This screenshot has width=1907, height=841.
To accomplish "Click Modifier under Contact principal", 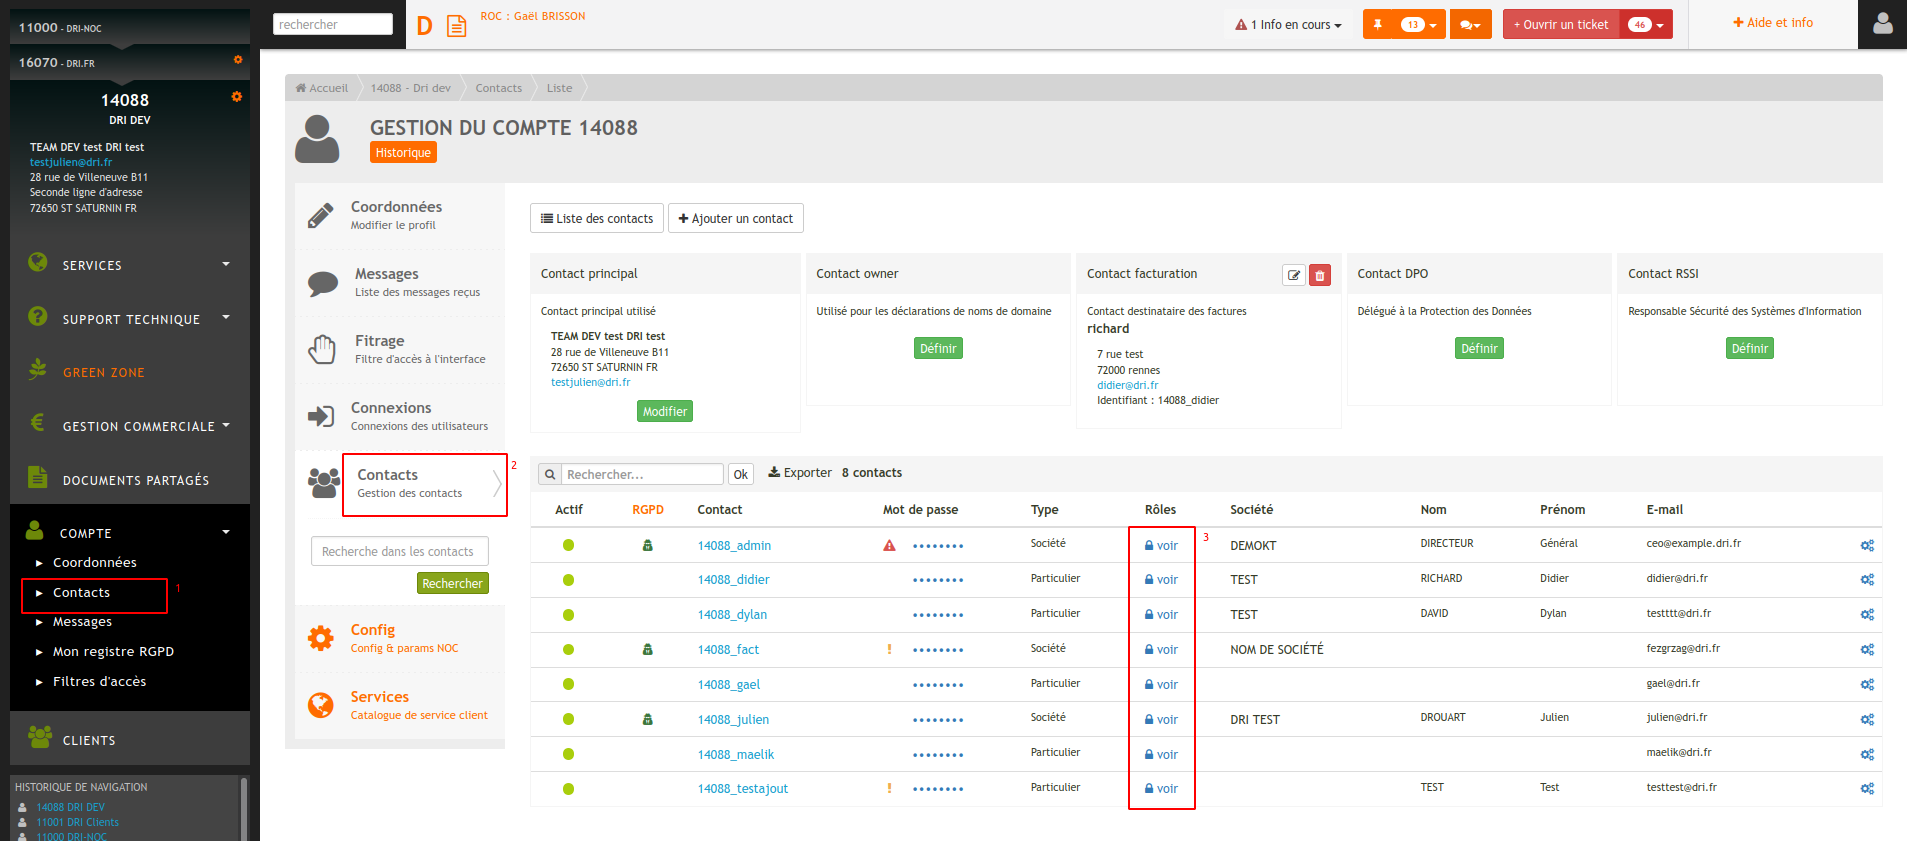I will click(665, 411).
